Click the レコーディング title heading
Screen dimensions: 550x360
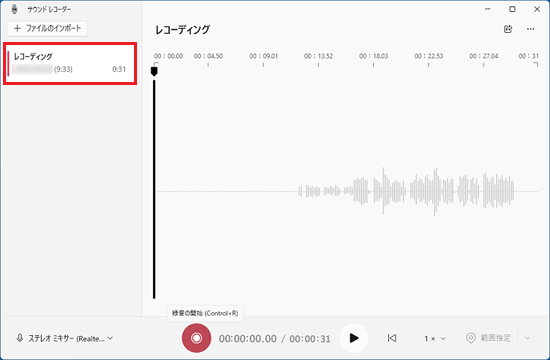pos(182,29)
